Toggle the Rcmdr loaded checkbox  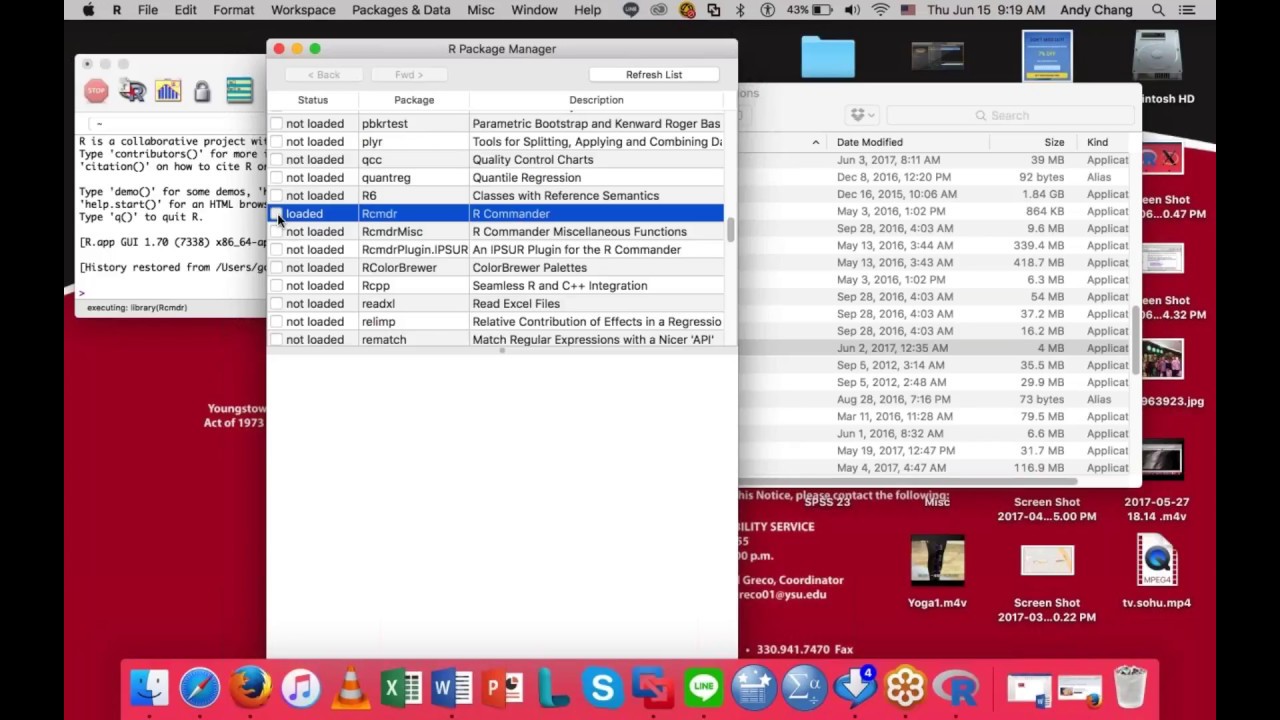276,214
